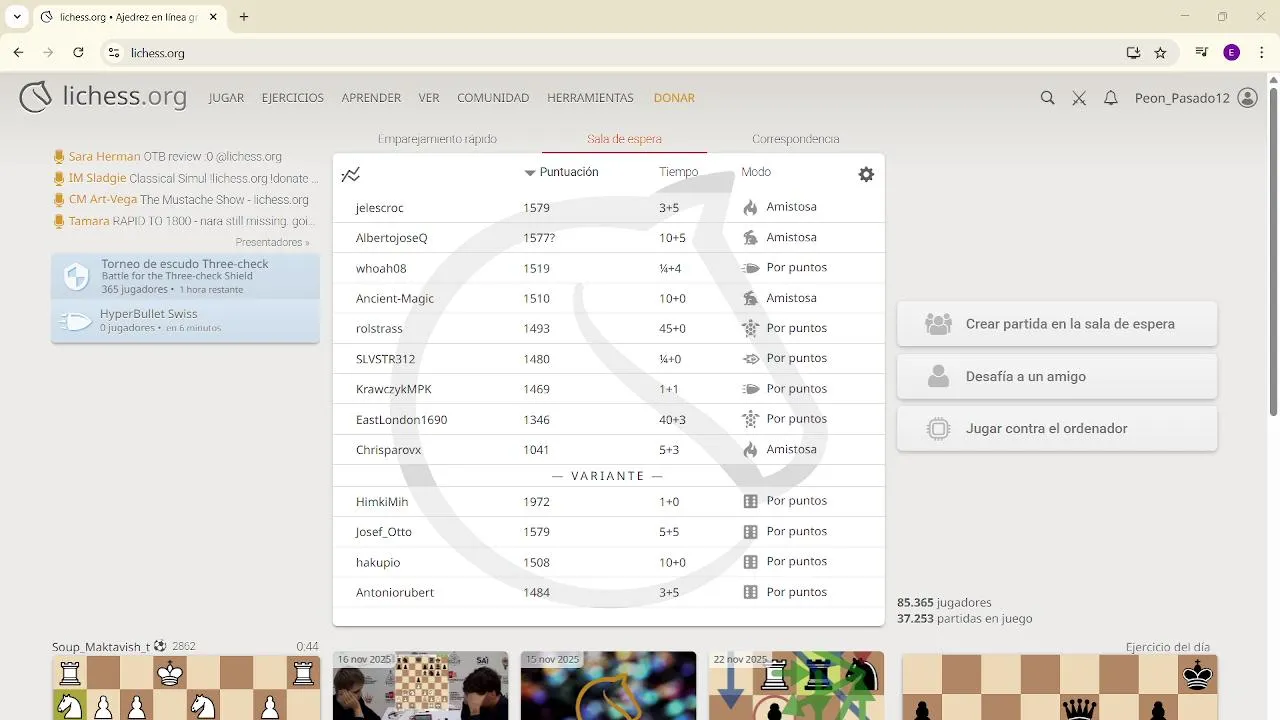This screenshot has width=1280, height=720.
Task: Switch to Emparejamiento rápido tab
Action: pyautogui.click(x=437, y=139)
